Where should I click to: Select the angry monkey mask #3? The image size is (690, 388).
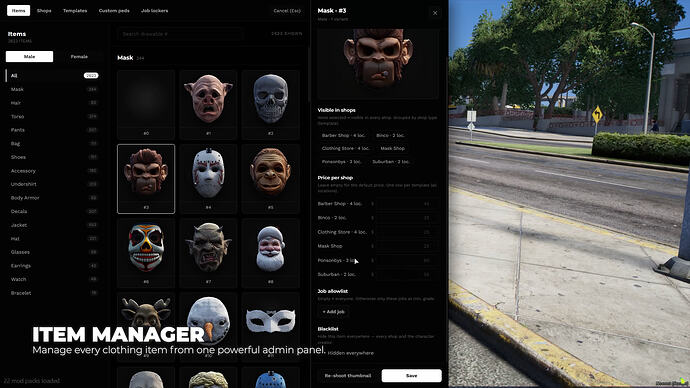(x=146, y=179)
